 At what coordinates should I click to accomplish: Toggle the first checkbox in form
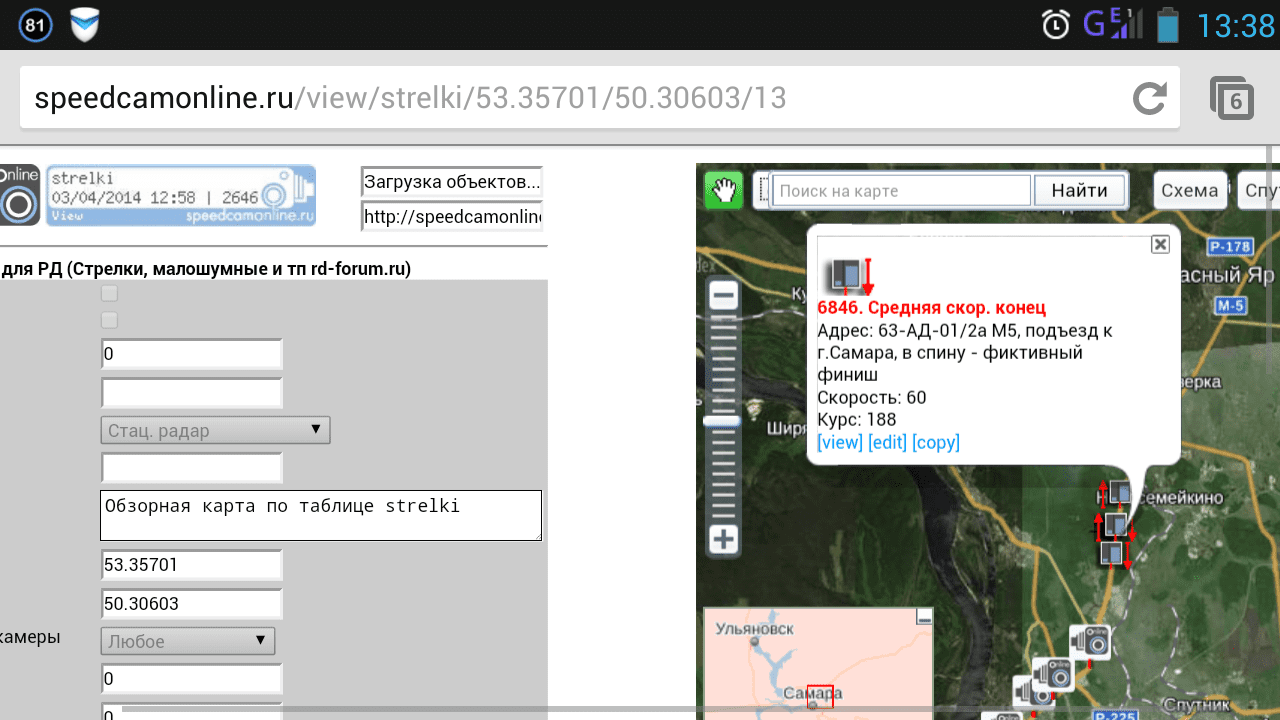[x=110, y=293]
